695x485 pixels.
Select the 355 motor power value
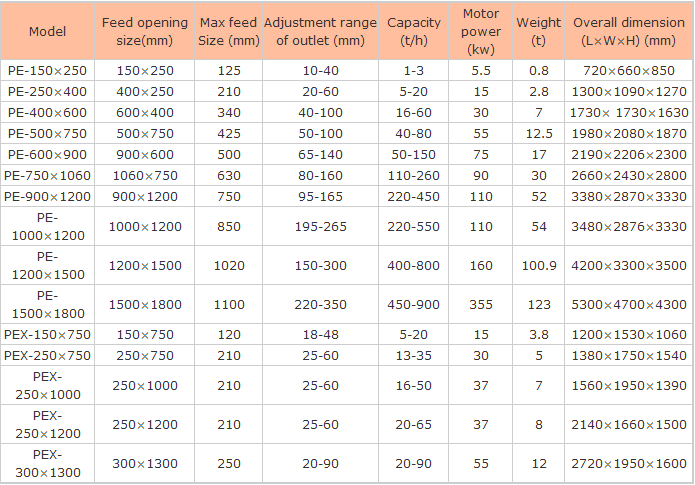pos(481,305)
